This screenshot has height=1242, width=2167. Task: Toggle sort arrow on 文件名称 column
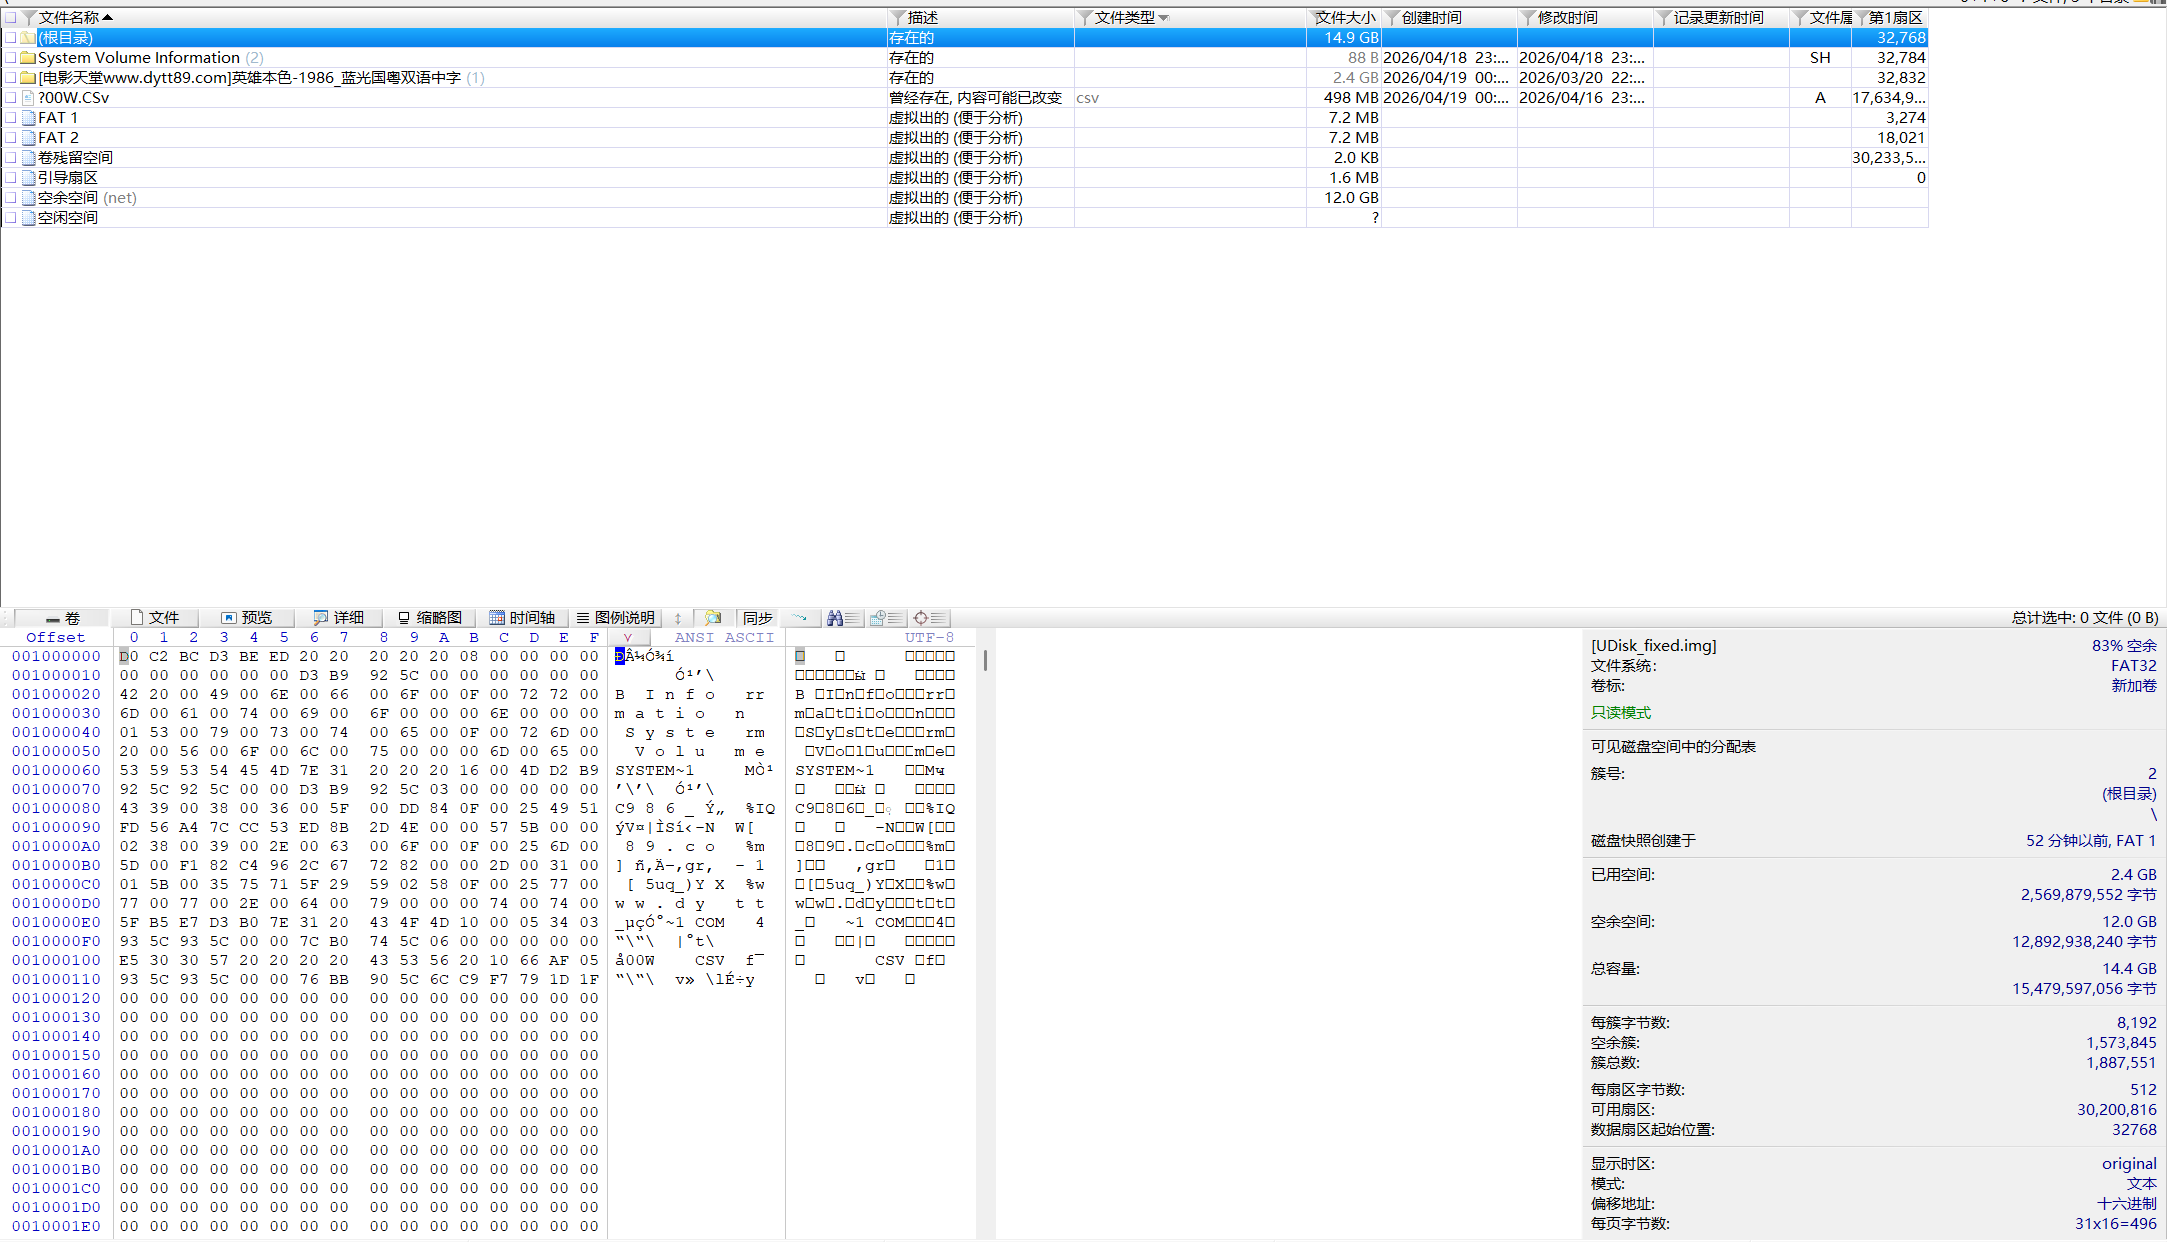107,18
